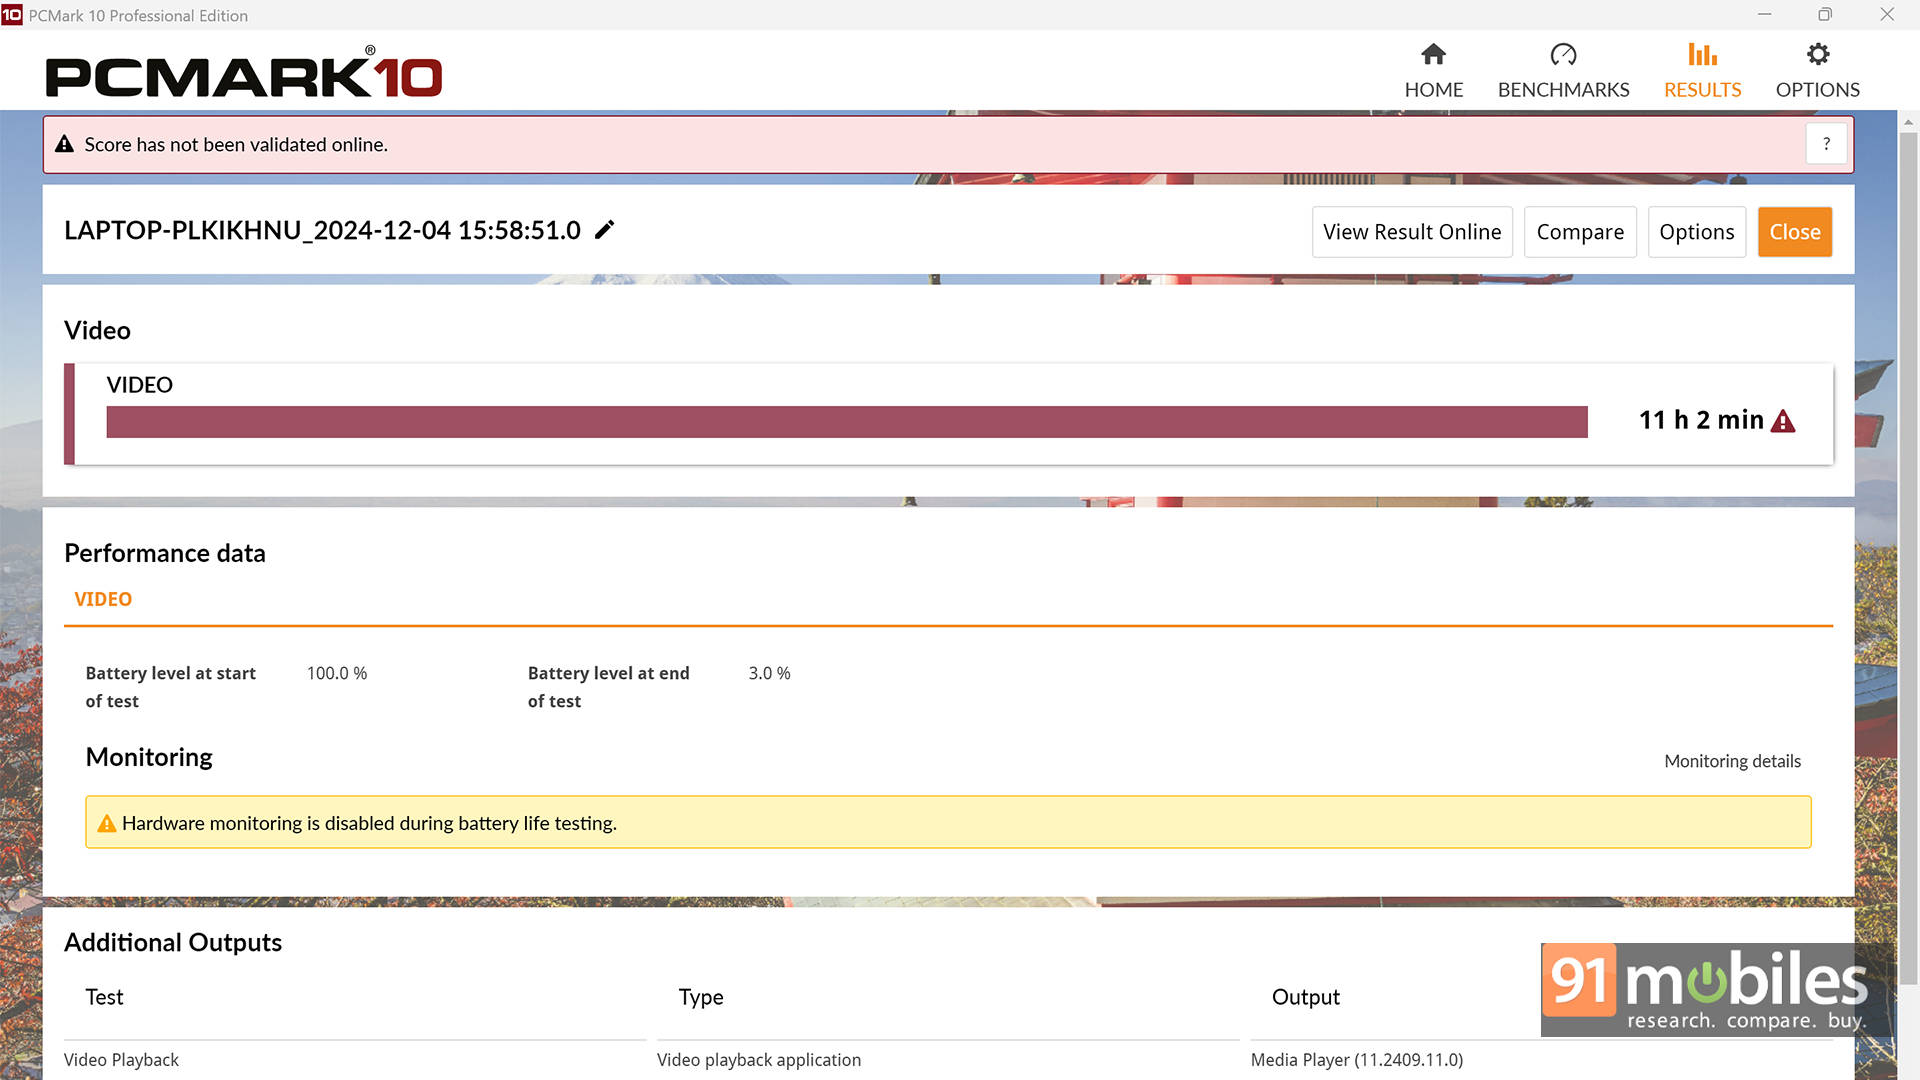Screen dimensions: 1920x1080
Task: Click the Compare button
Action: point(1580,232)
